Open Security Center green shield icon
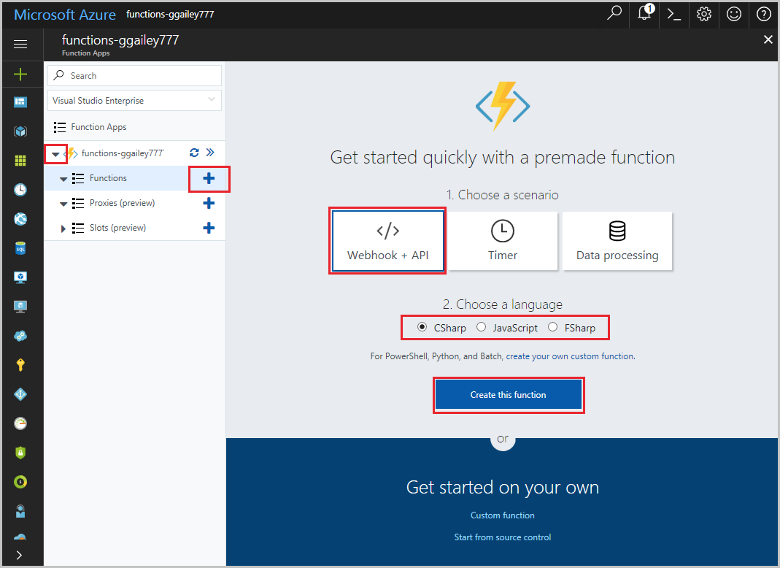The height and width of the screenshot is (568, 780). 20,453
